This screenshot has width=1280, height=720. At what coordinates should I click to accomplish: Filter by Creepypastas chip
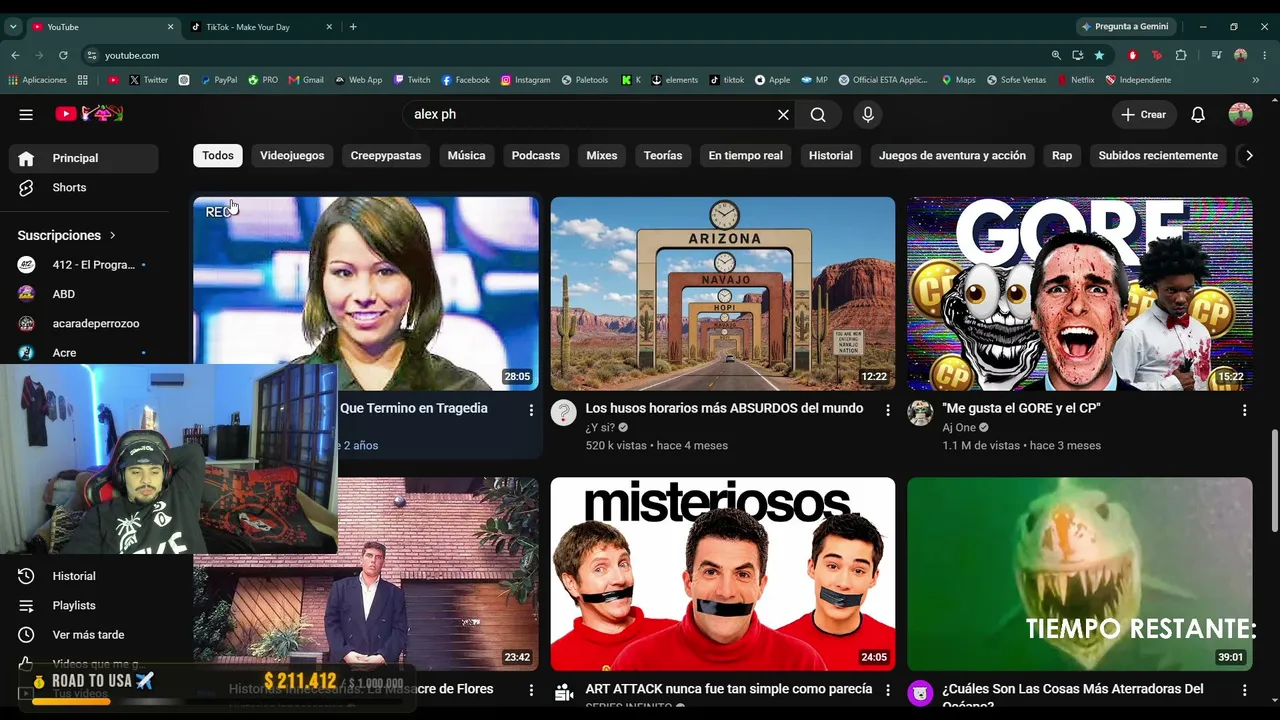pyautogui.click(x=386, y=155)
